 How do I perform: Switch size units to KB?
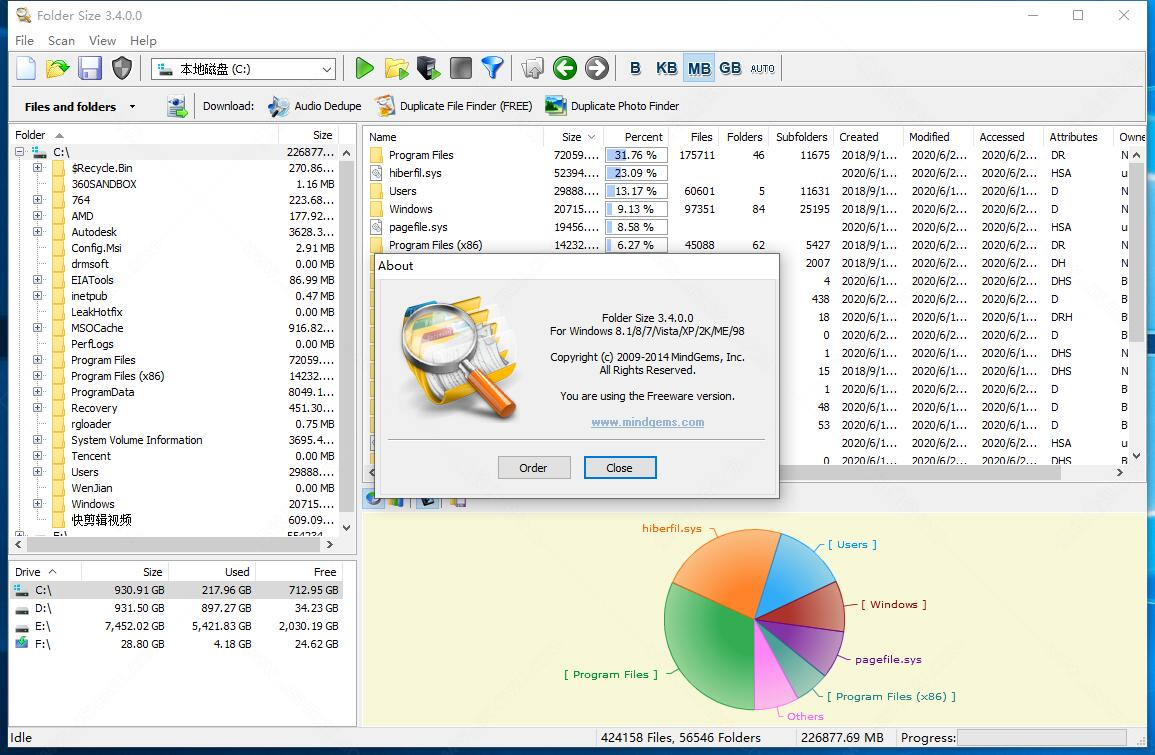667,69
